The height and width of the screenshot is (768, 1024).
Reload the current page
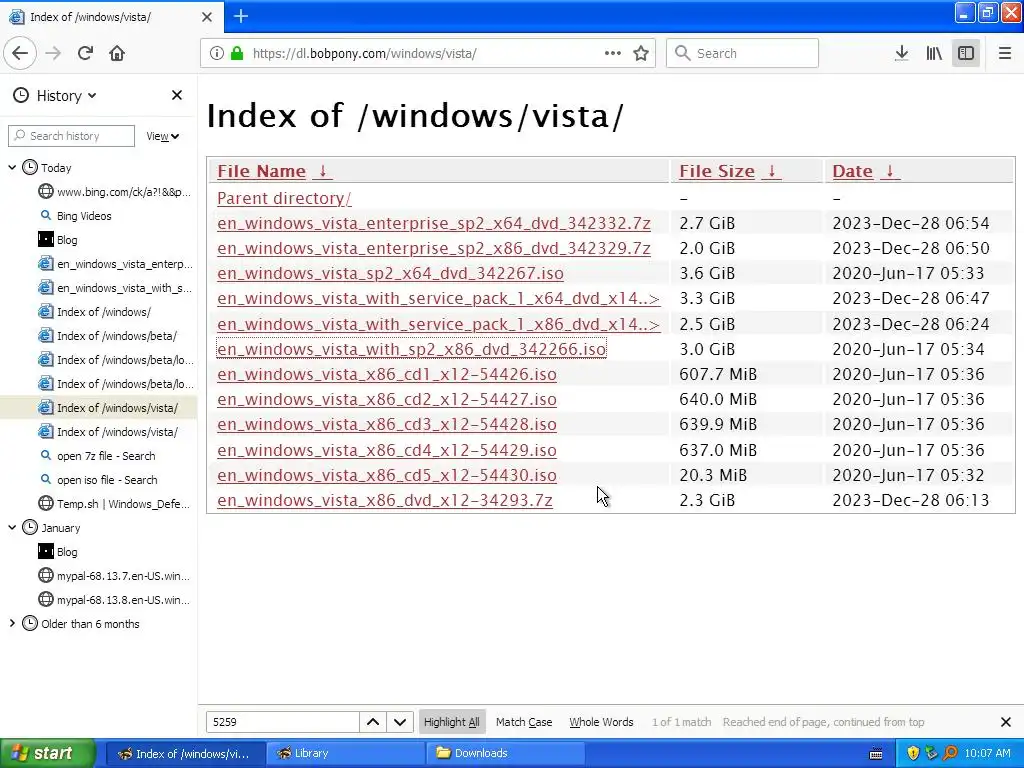click(85, 53)
